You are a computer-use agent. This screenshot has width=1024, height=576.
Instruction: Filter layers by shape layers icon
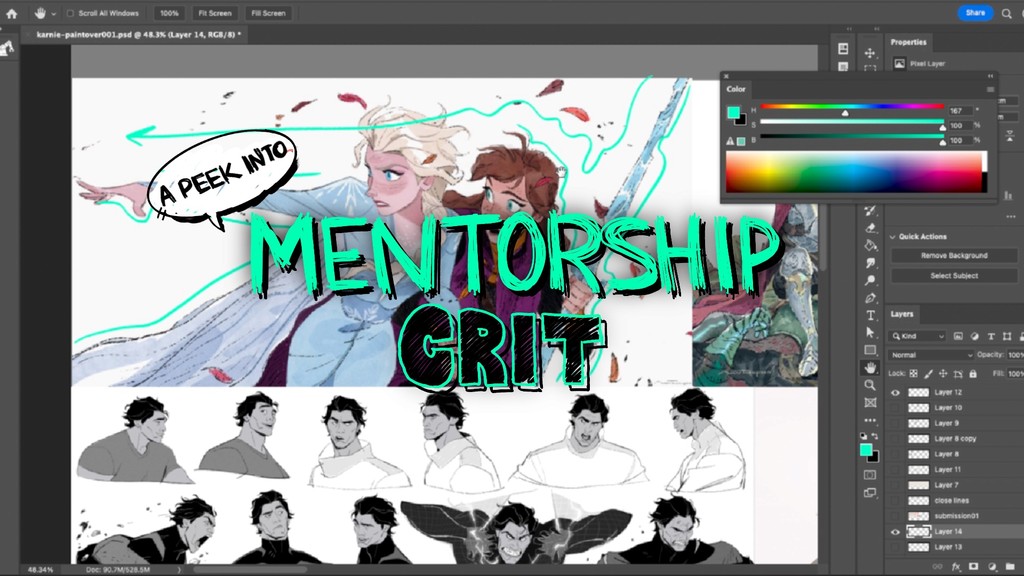coord(1007,336)
